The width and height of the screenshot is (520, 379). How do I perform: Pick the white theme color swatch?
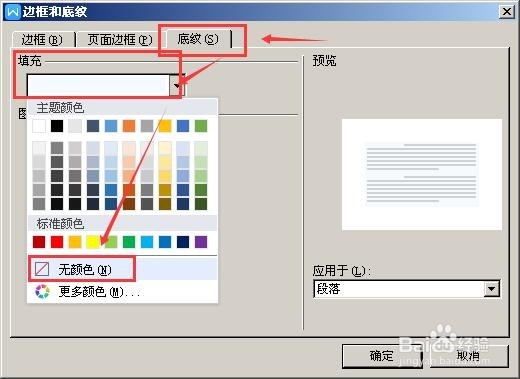39,126
